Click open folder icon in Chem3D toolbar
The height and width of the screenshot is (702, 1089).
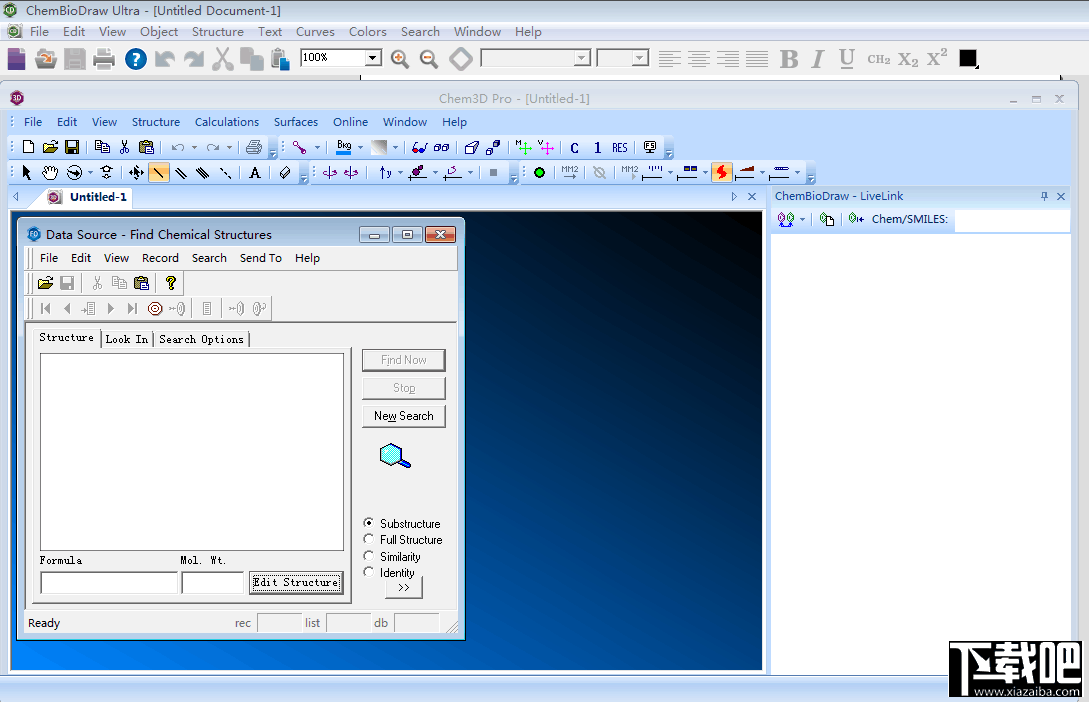pyautogui.click(x=50, y=147)
